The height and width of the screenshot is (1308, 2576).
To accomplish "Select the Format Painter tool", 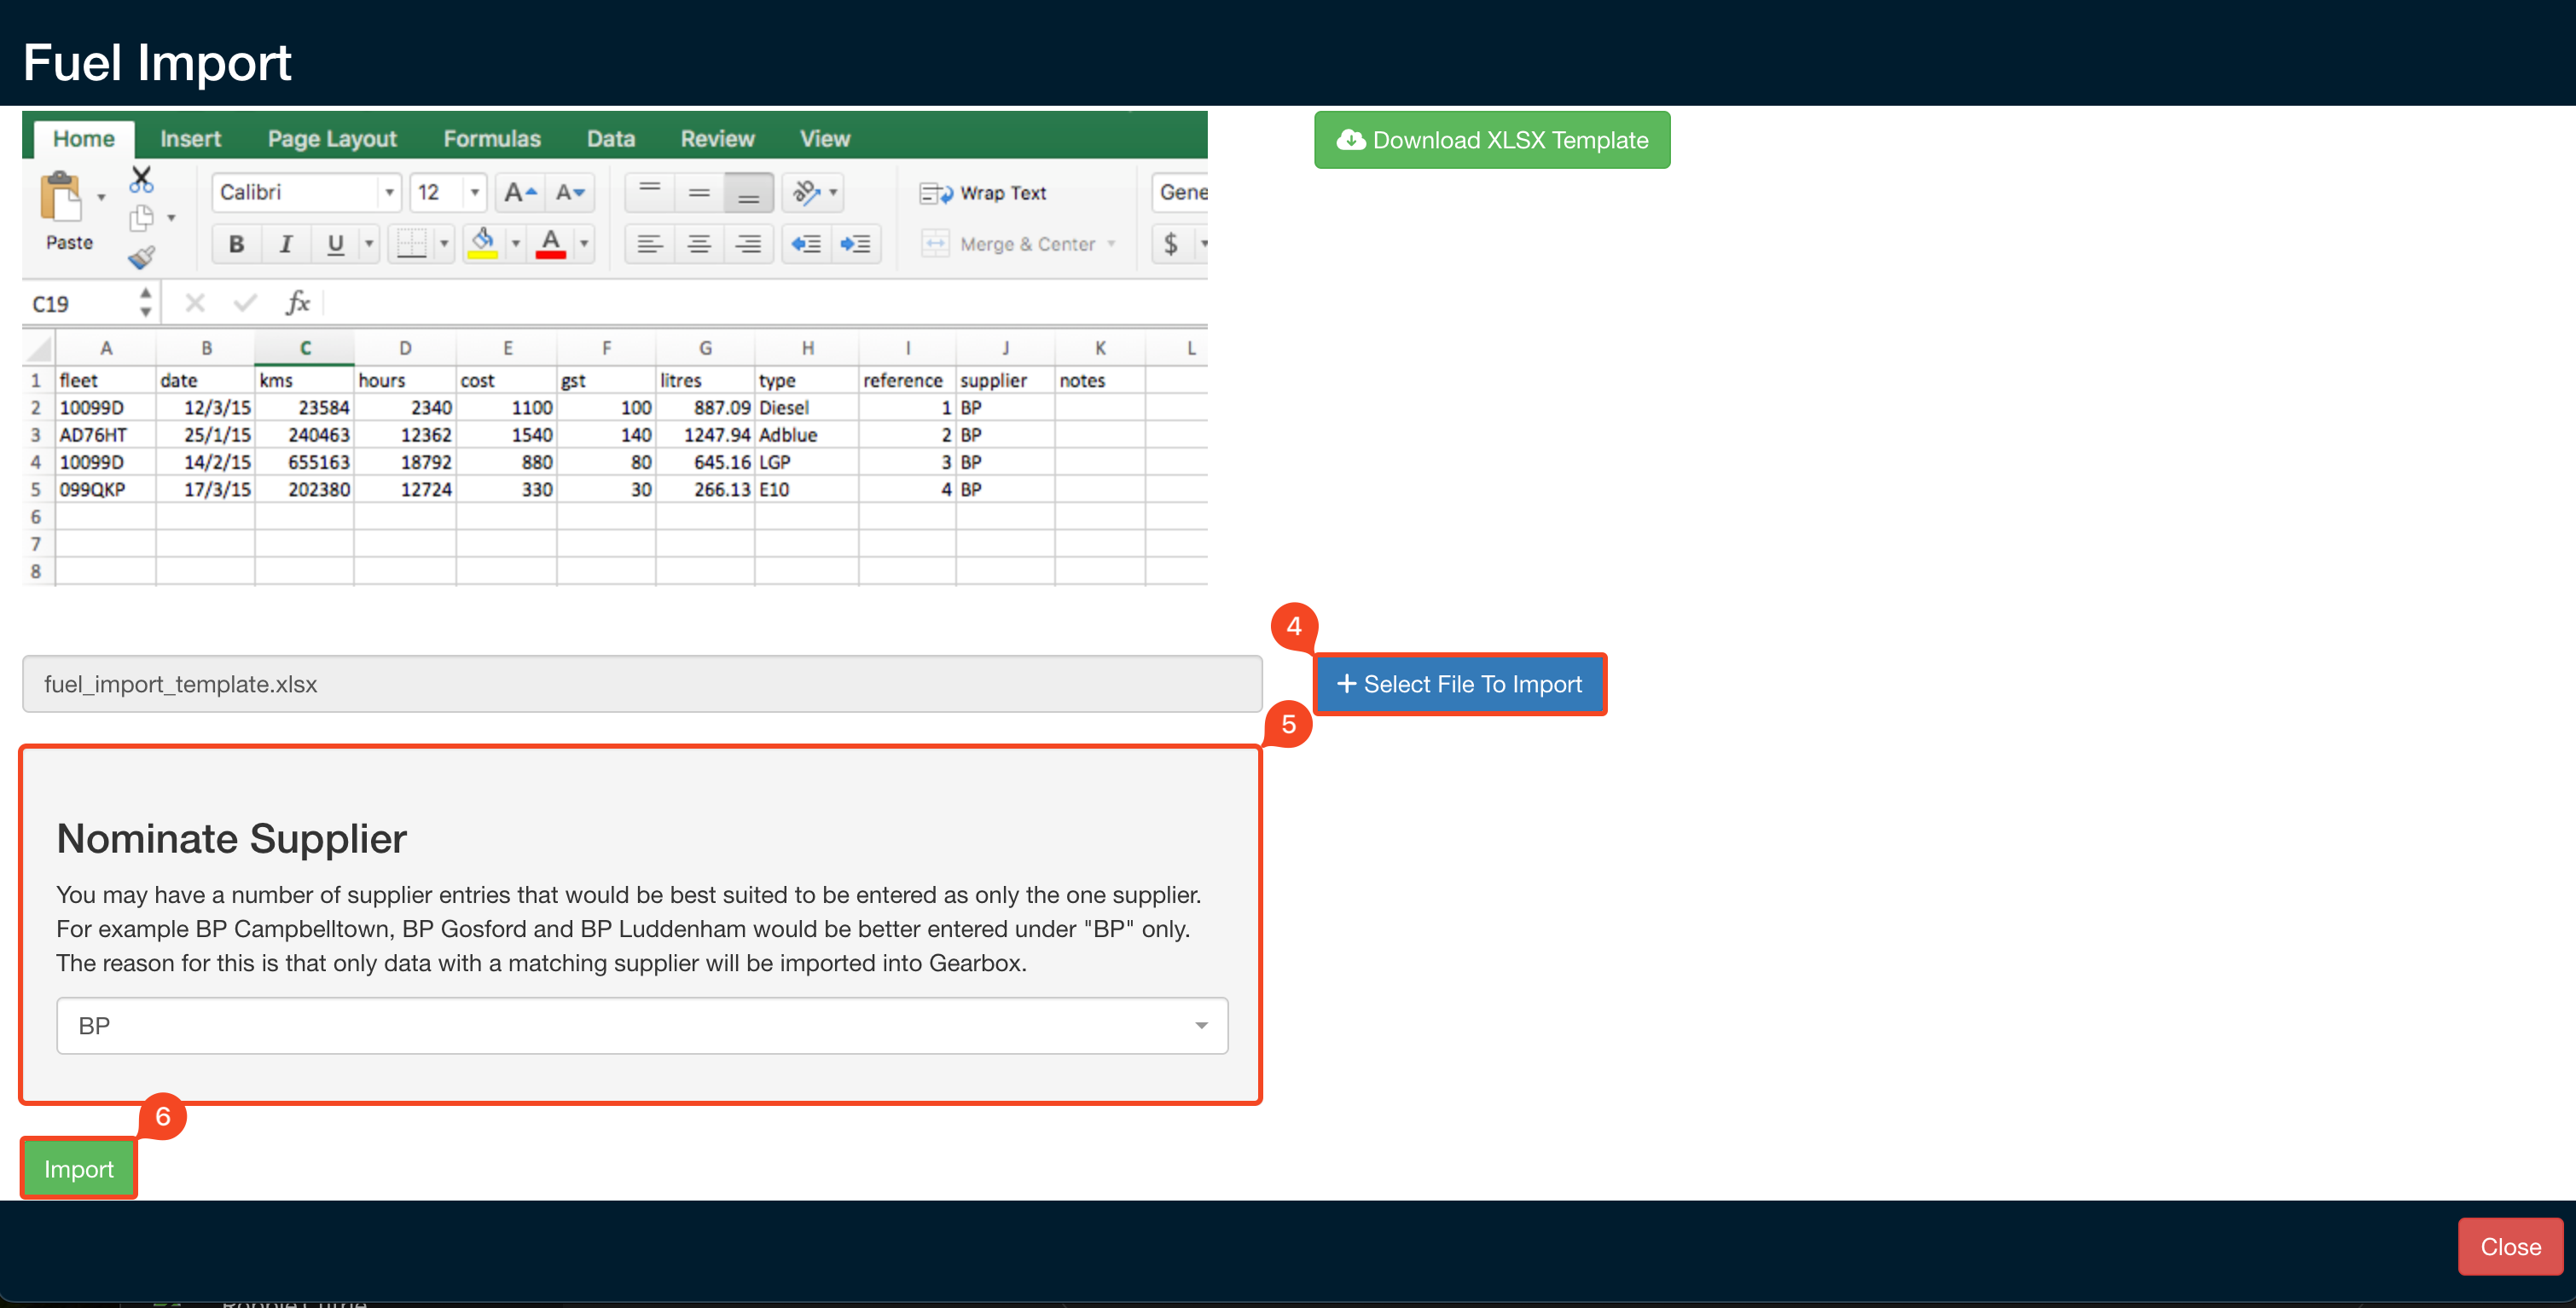I will coord(143,258).
